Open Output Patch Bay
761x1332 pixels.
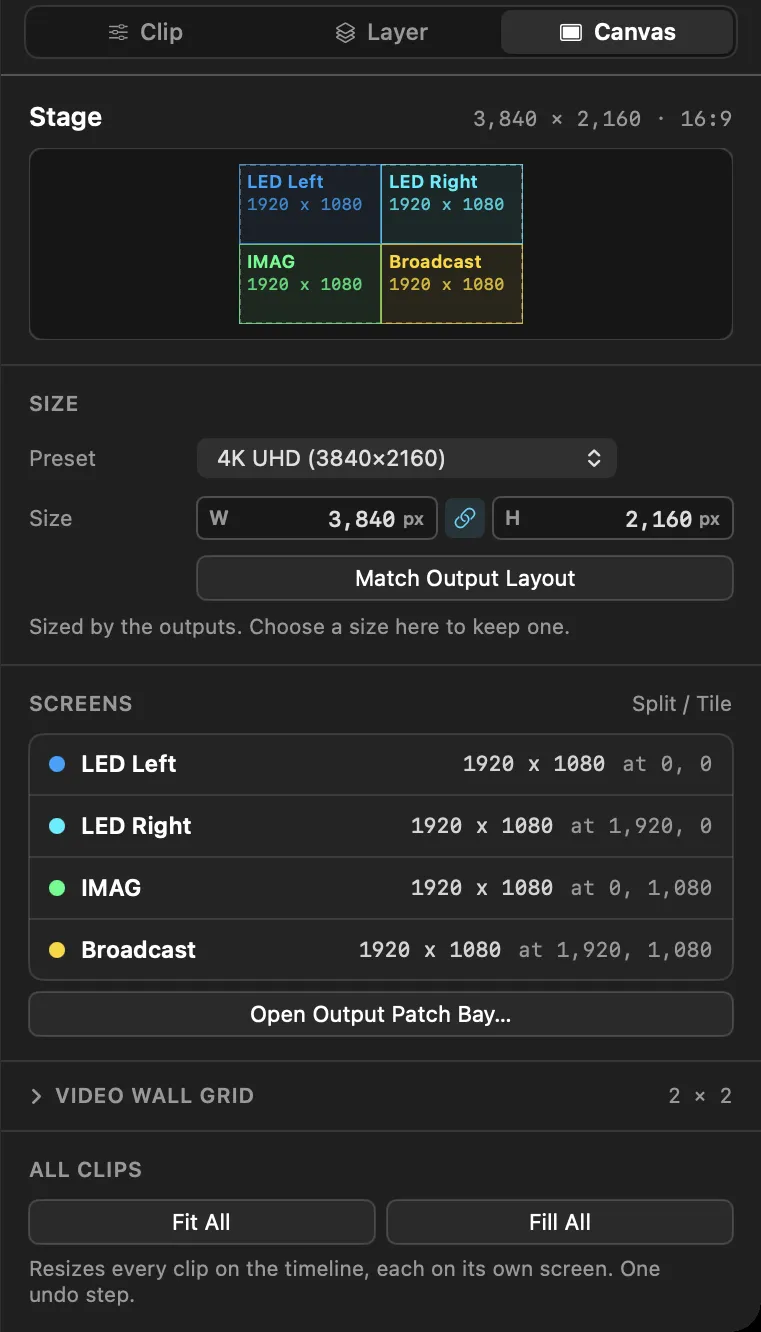(381, 1014)
